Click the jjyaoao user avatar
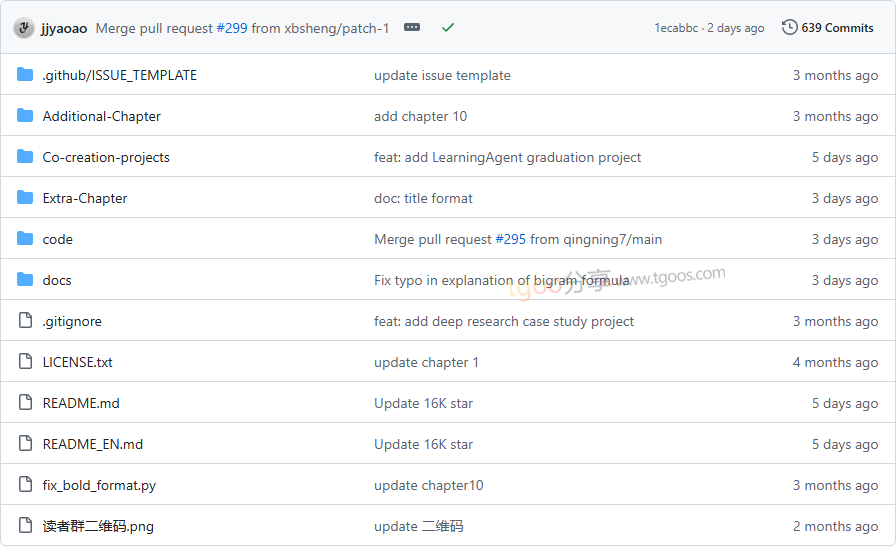The height and width of the screenshot is (546, 896). coord(24,28)
